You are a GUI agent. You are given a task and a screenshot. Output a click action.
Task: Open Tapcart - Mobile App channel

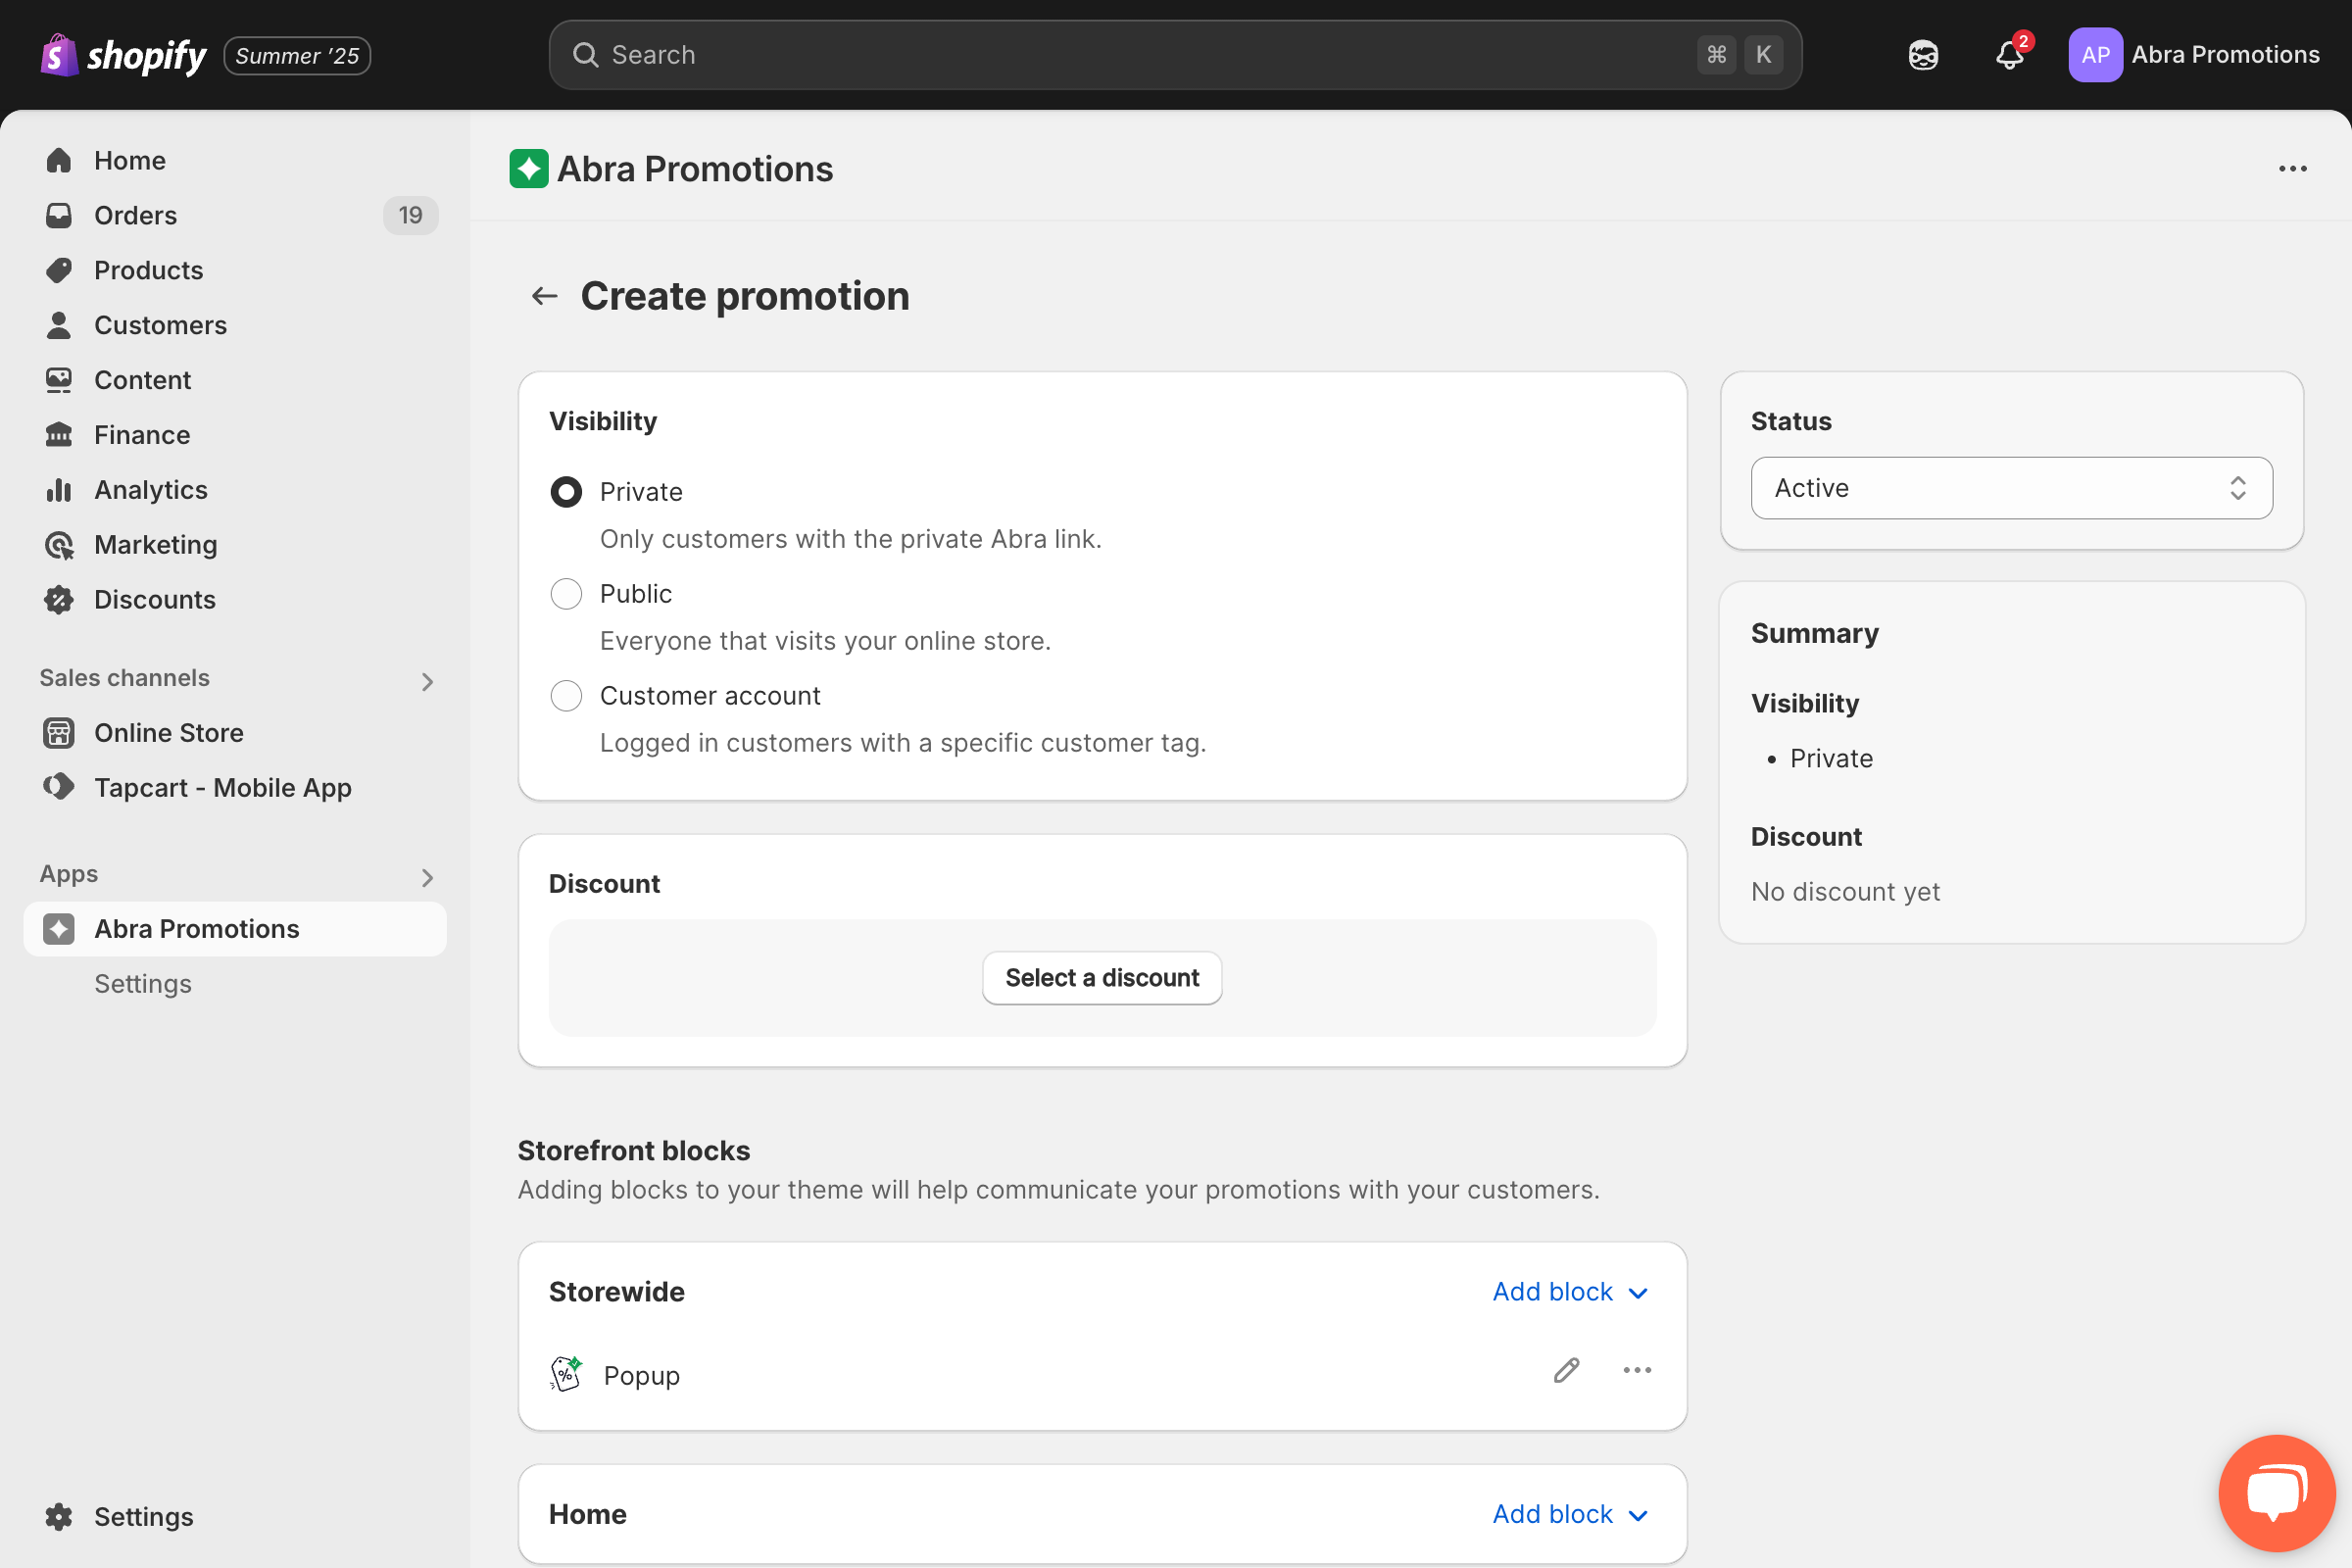235,788
